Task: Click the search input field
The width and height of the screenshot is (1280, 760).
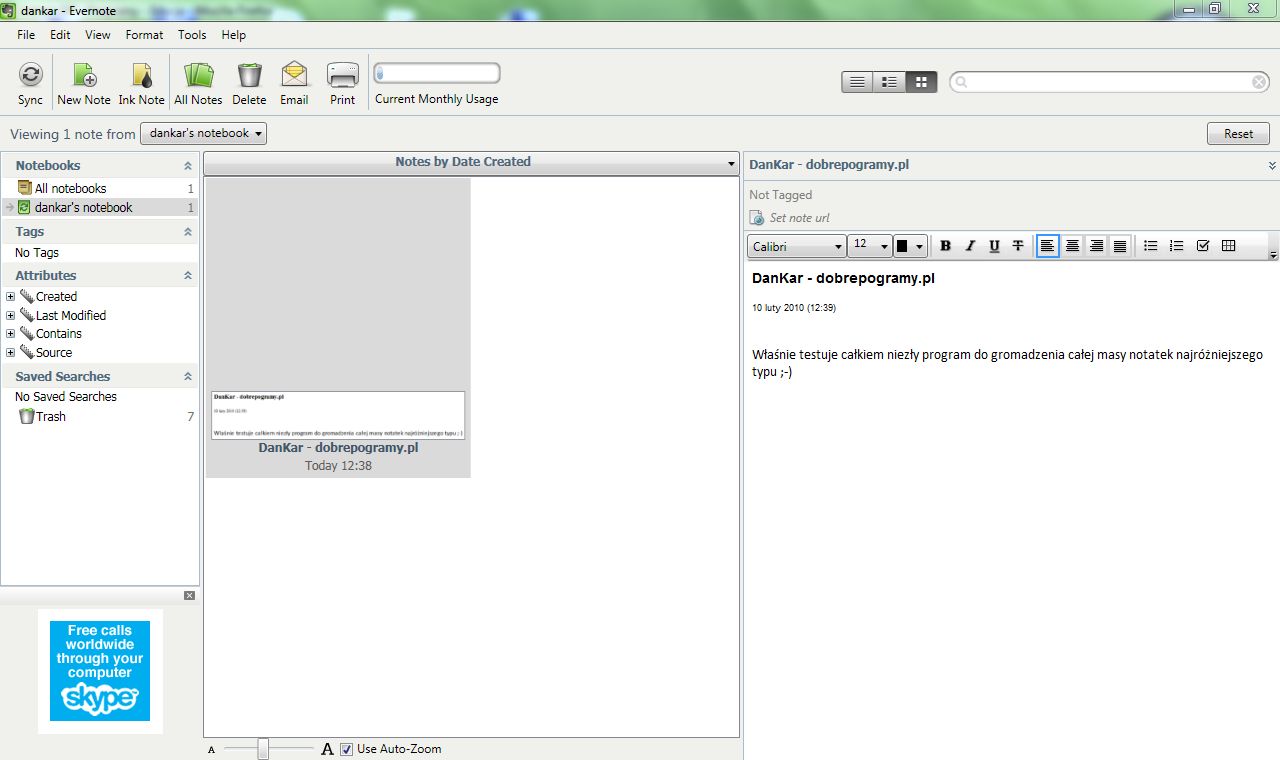Action: (x=1108, y=82)
